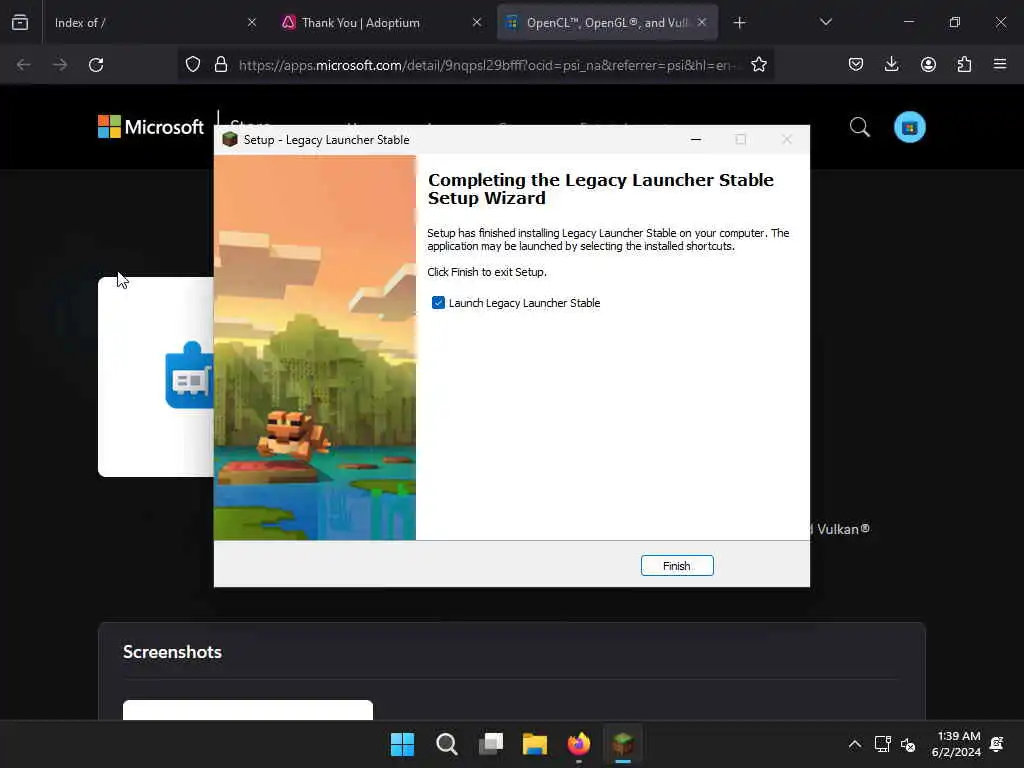Open the Windows Start menu
The width and height of the screenshot is (1024, 768).
[402, 744]
